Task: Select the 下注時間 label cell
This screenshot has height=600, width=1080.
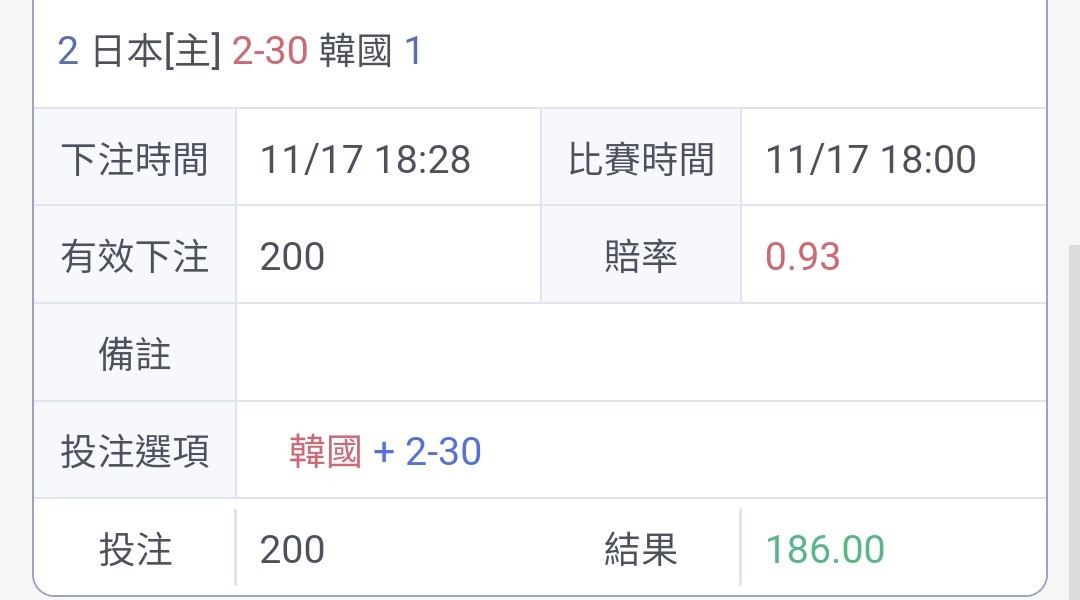Action: 135,157
